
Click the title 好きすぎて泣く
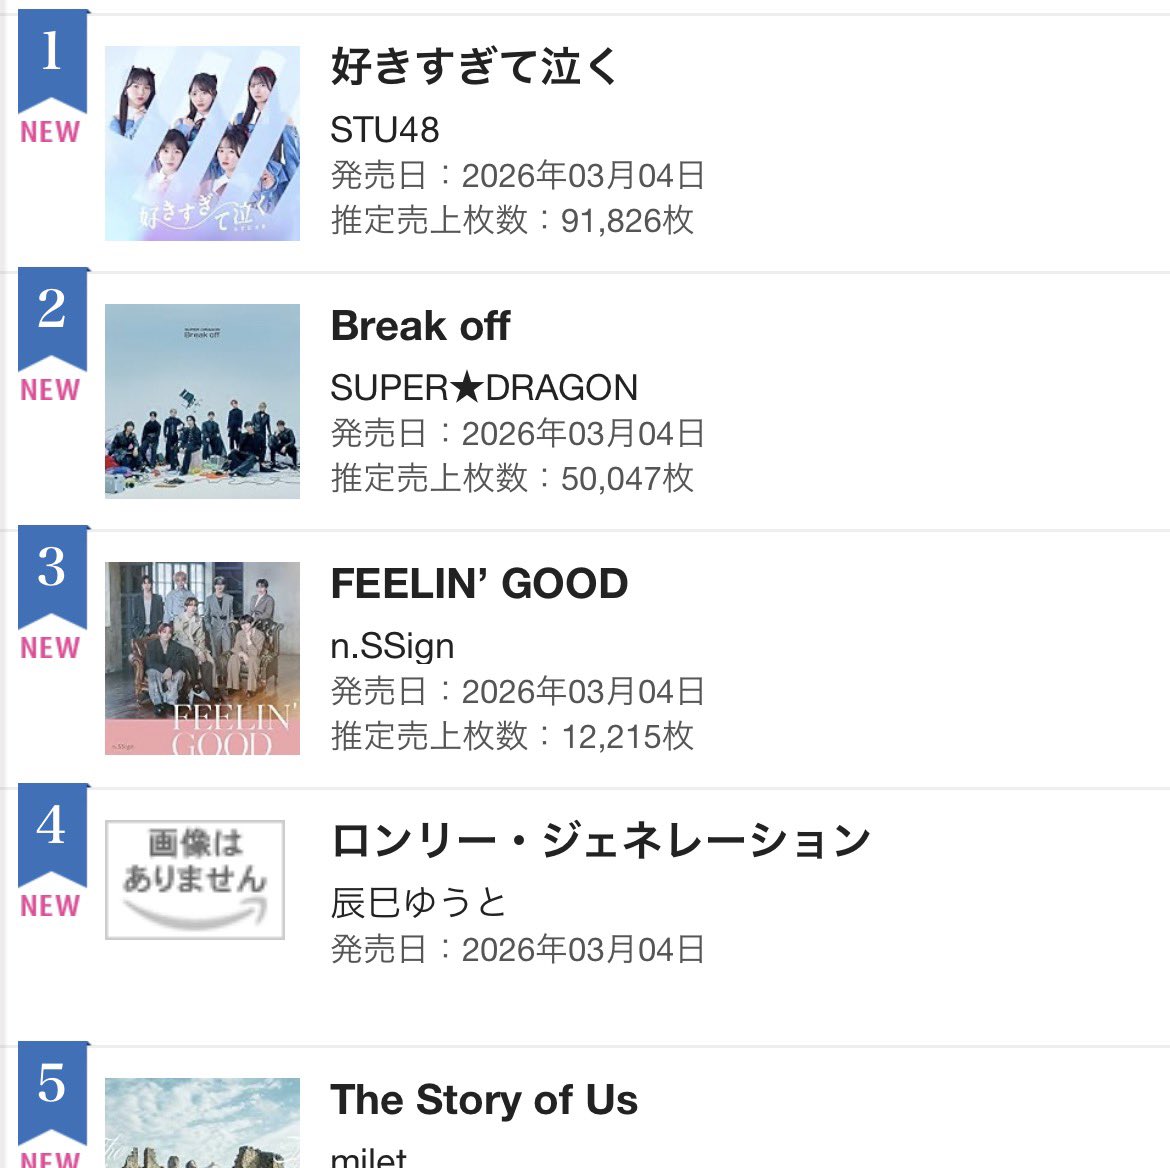click(475, 67)
